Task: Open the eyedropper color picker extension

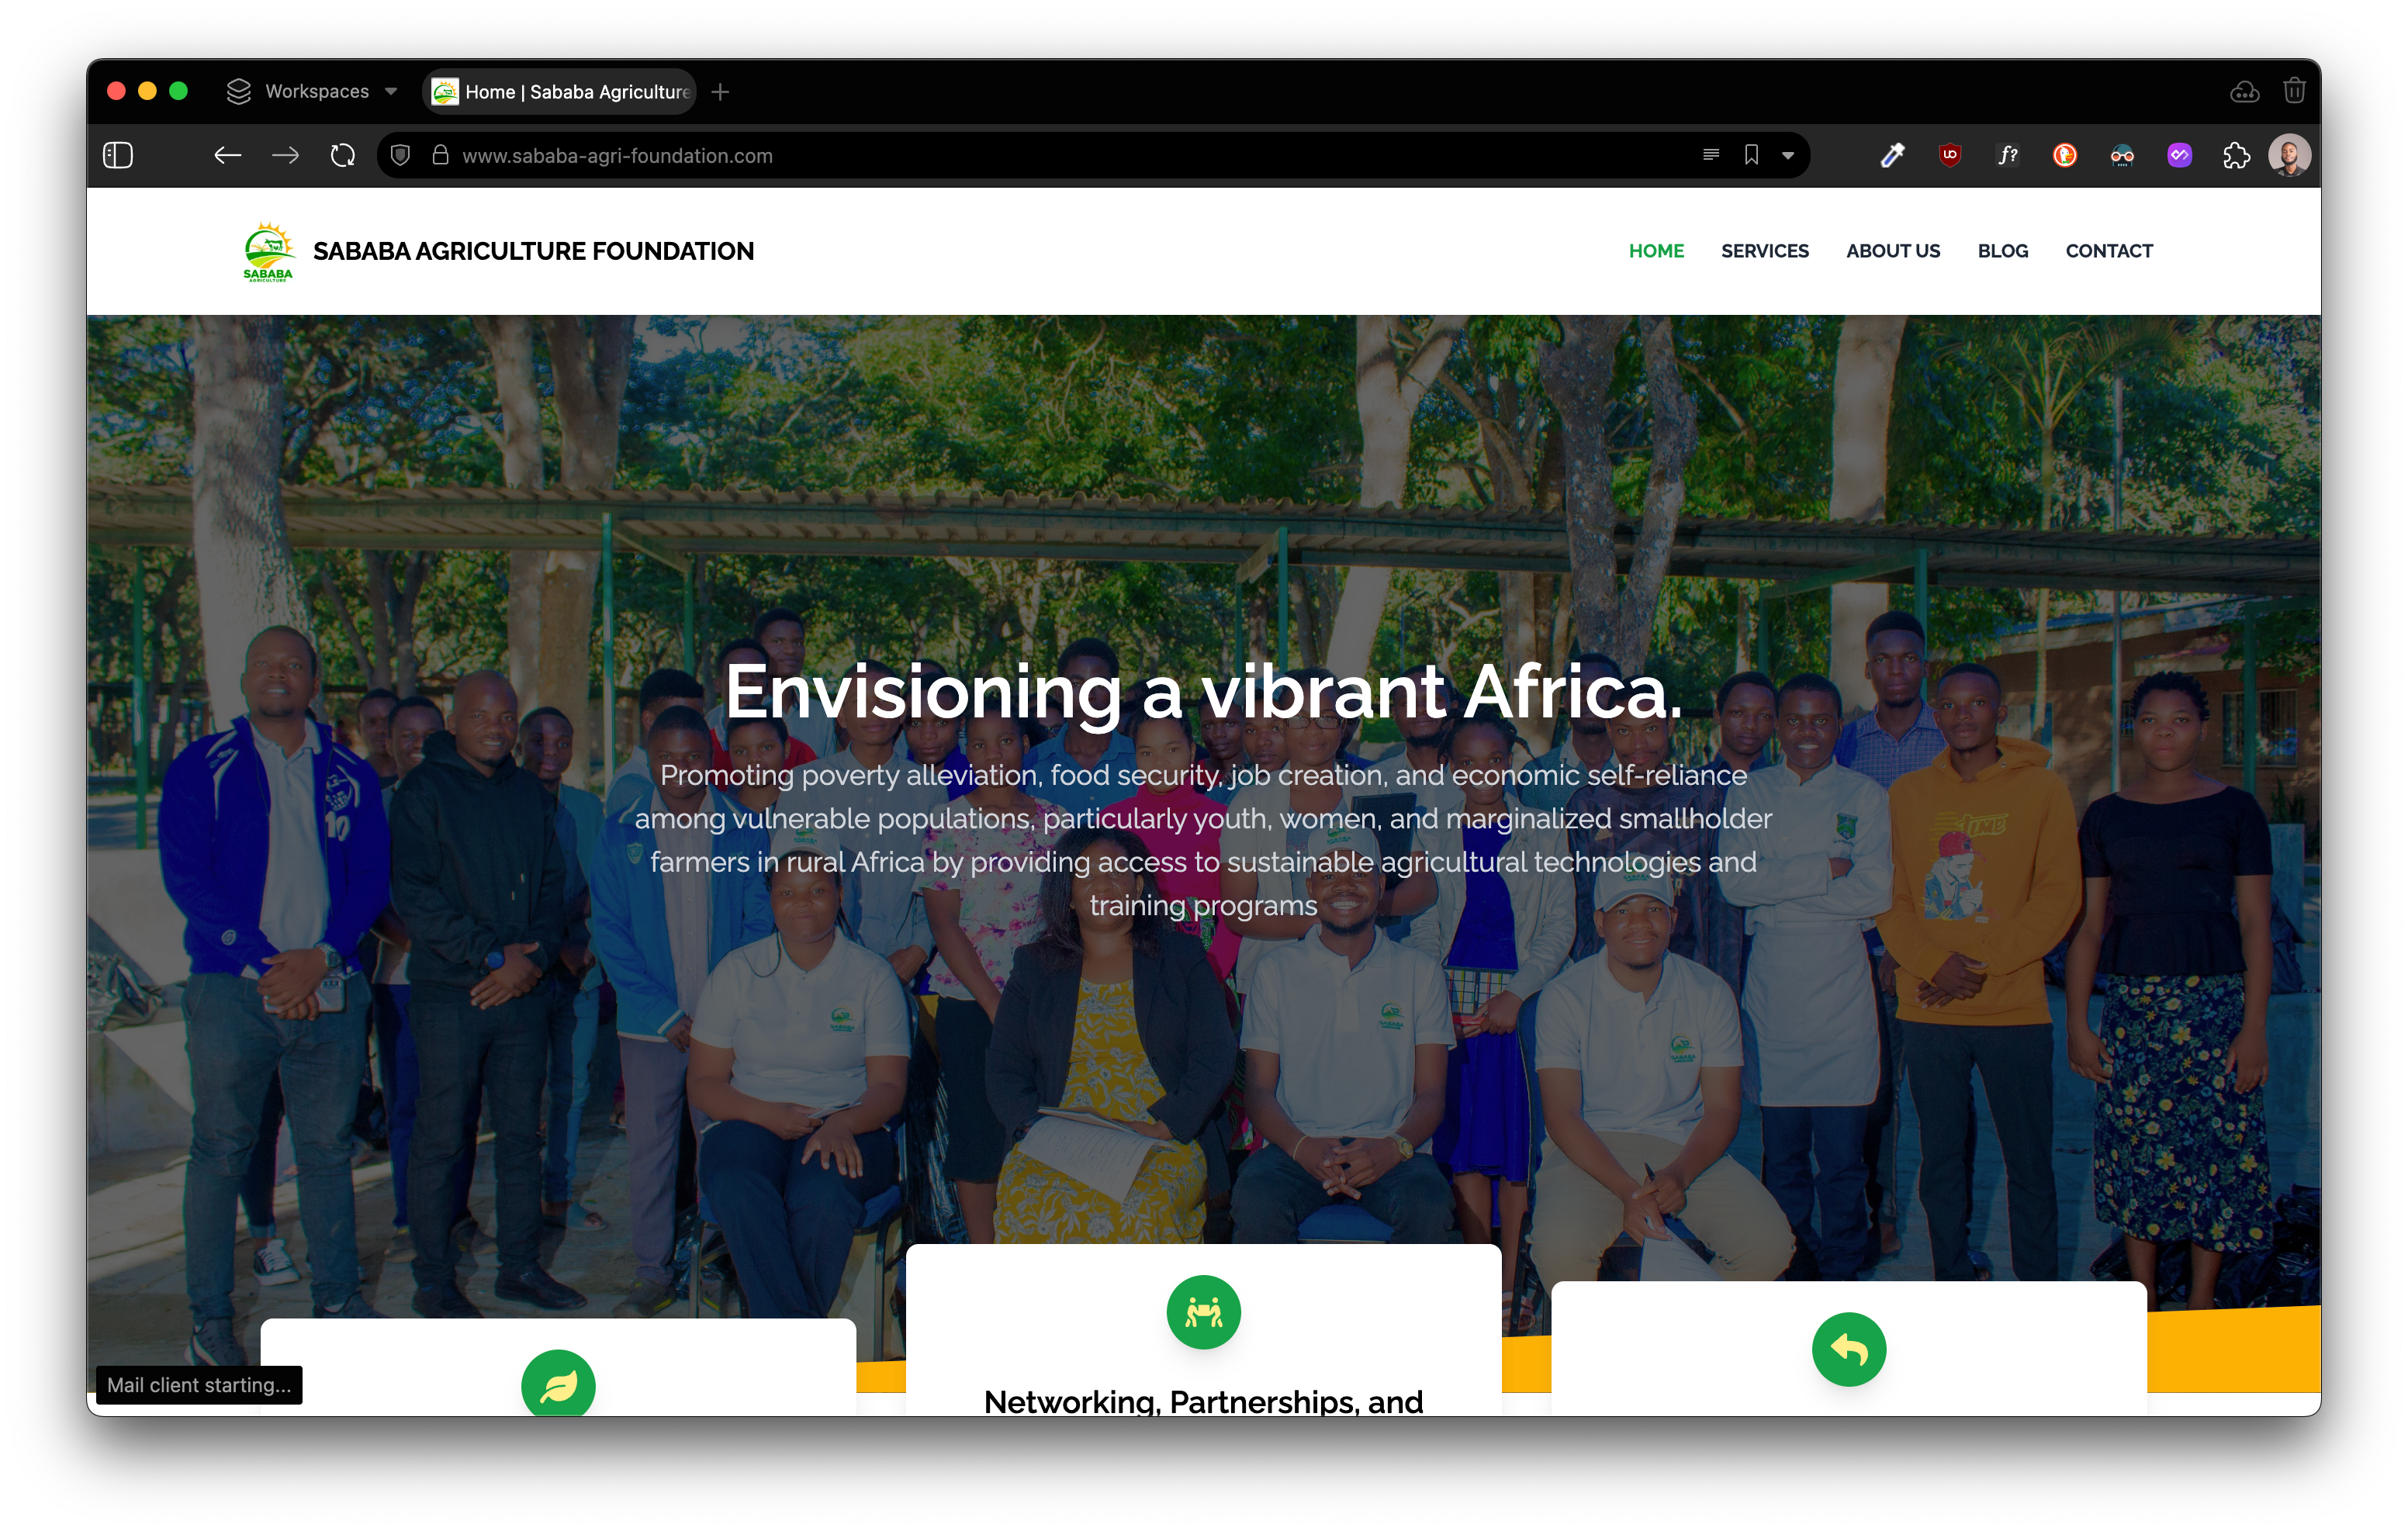Action: pos(1892,155)
